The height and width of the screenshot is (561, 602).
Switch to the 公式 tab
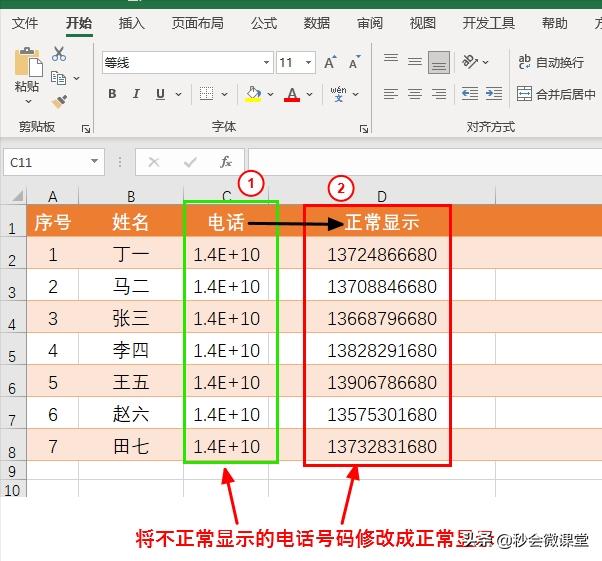264,23
